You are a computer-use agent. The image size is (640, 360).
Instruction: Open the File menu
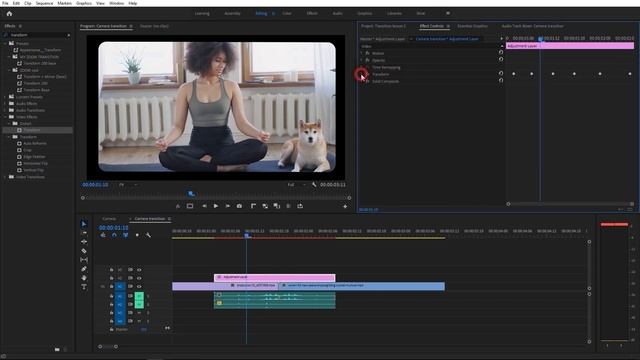[x=5, y=3]
